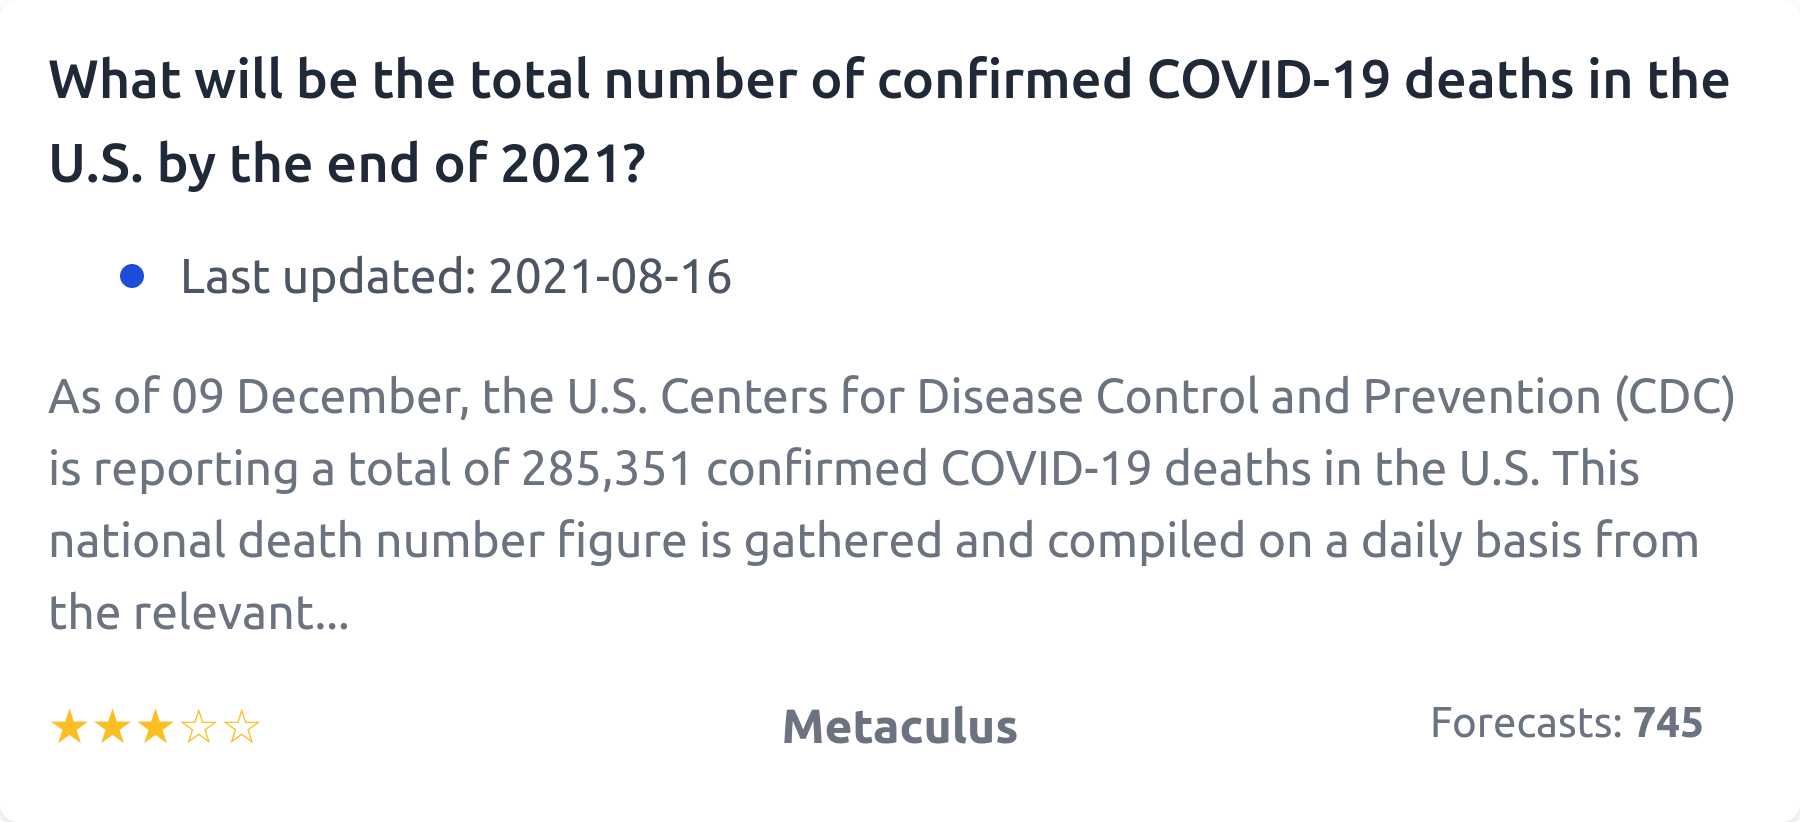The height and width of the screenshot is (822, 1800).
Task: Click the date 2021-08-16
Action: pos(610,277)
